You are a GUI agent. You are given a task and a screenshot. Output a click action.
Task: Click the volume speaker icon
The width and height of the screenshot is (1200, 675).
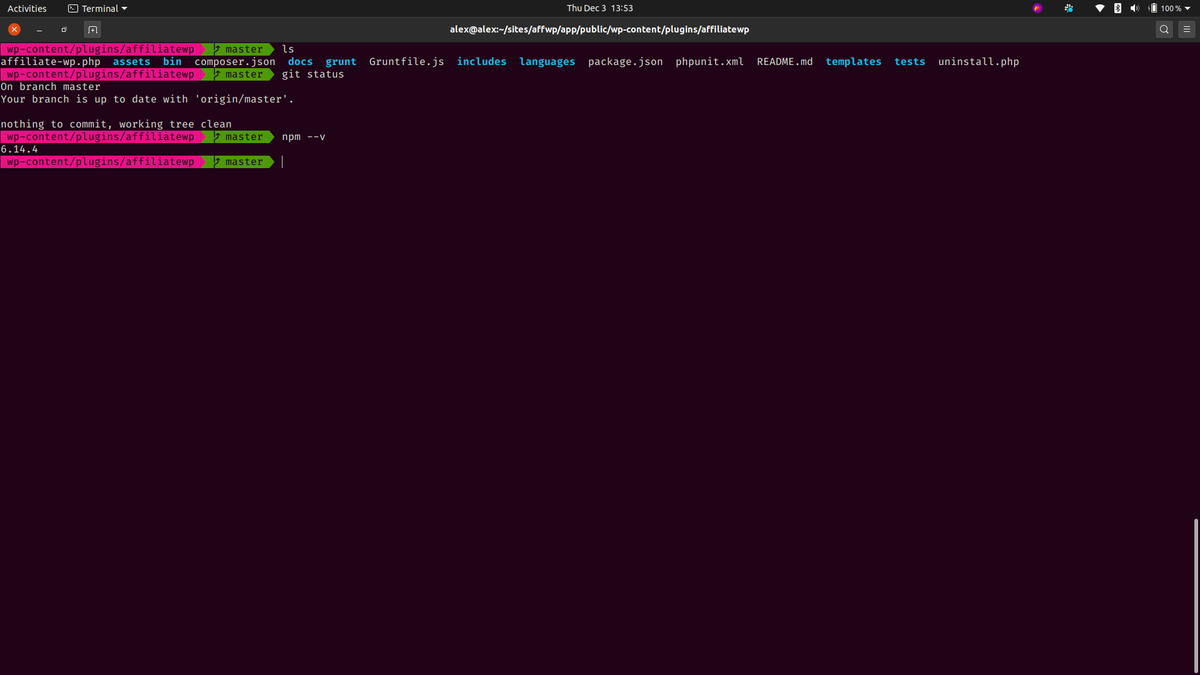point(1135,8)
